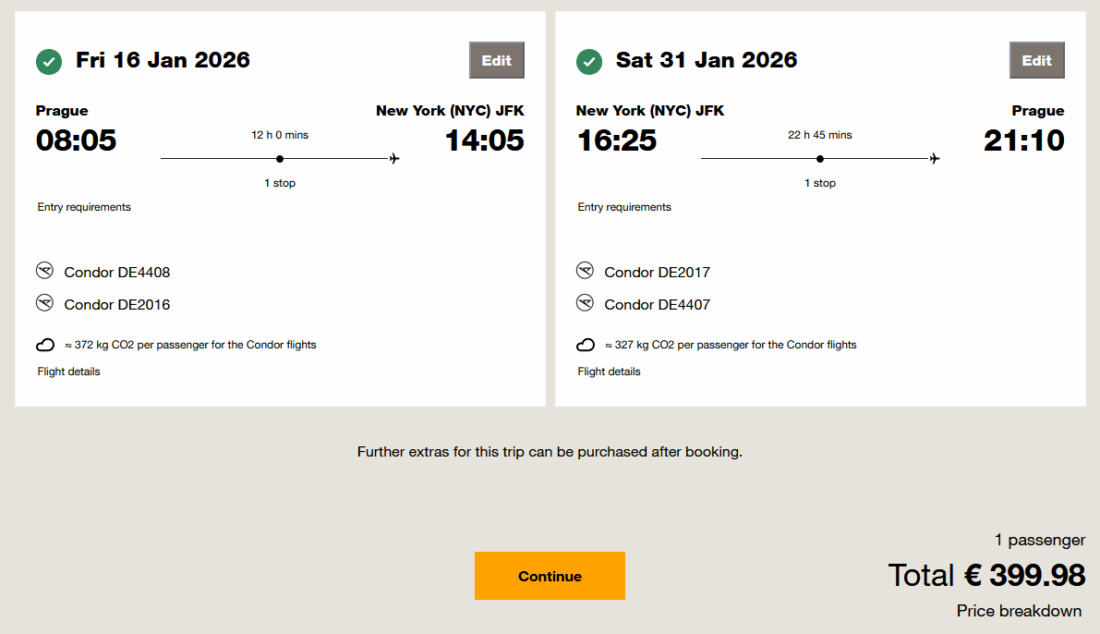
Task: Click the stop dot on the return route line
Action: click(820, 158)
